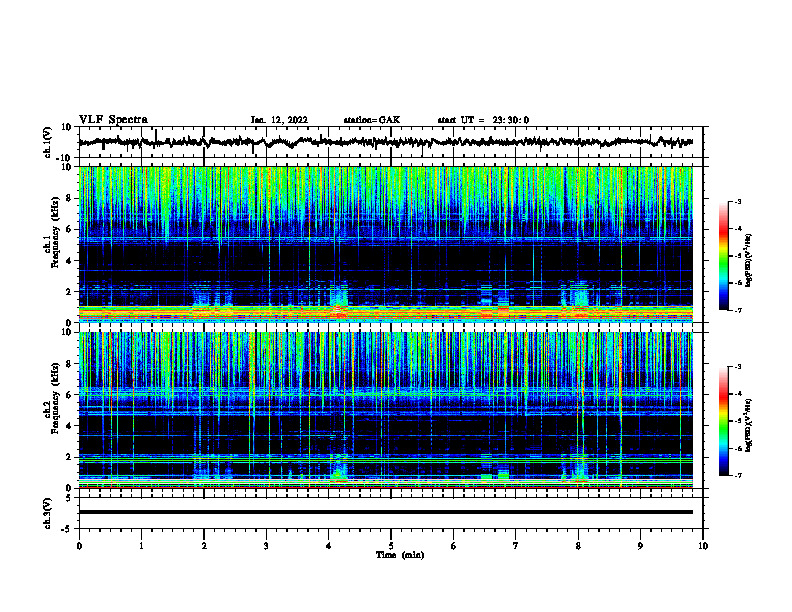Viewport: 792px width, 612px height.
Task: Click the time axis tick label "10"
Action: pyautogui.click(x=703, y=546)
